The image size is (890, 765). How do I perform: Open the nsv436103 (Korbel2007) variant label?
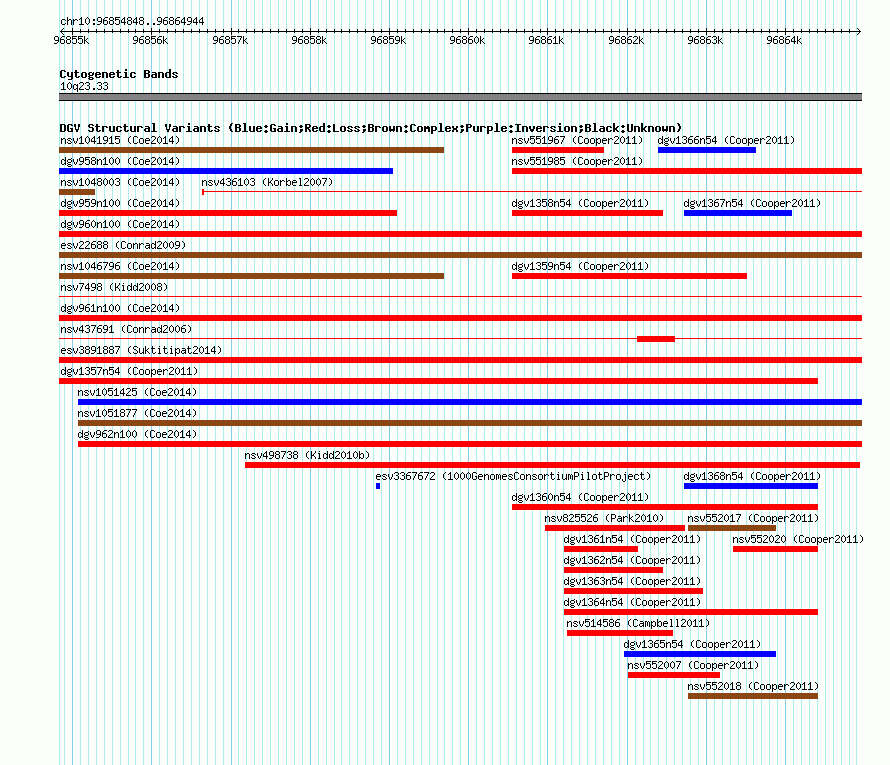coord(267,182)
